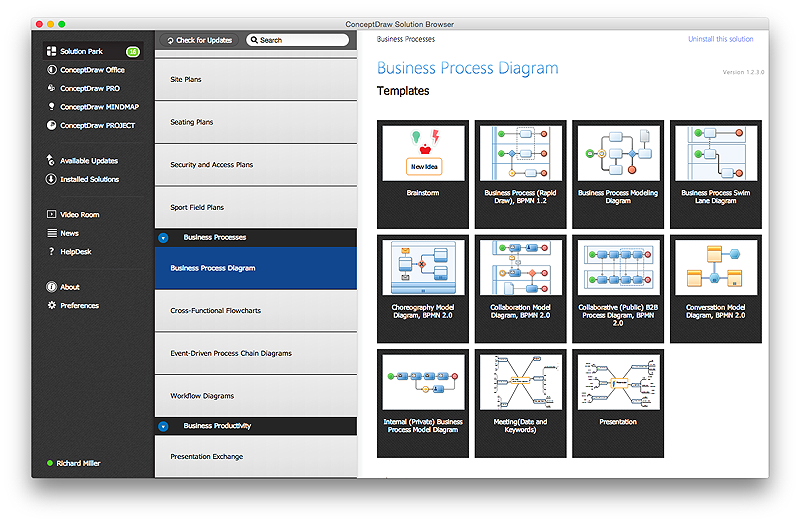Click the Video Room play icon
This screenshot has width=800, height=523.
[x=51, y=214]
